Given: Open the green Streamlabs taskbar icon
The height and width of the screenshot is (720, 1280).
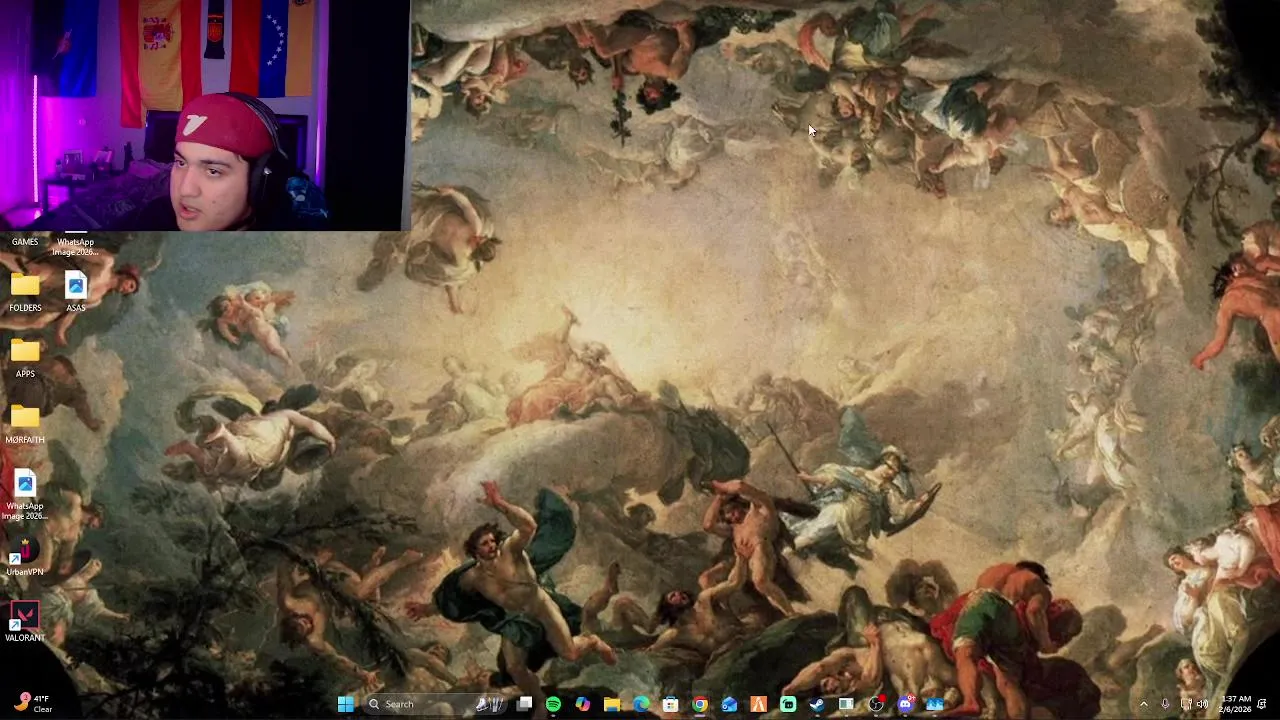Looking at the screenshot, I should point(788,704).
